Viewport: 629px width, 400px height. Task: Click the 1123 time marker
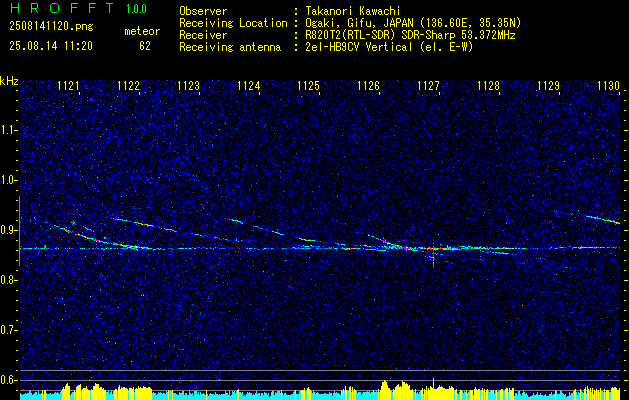click(189, 85)
